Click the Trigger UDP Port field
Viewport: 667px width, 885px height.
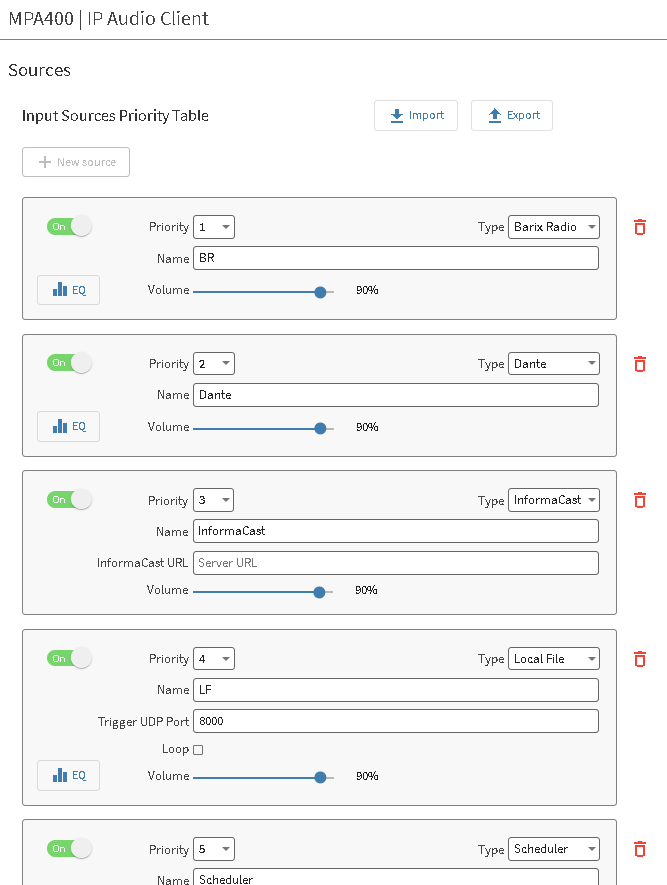[396, 721]
